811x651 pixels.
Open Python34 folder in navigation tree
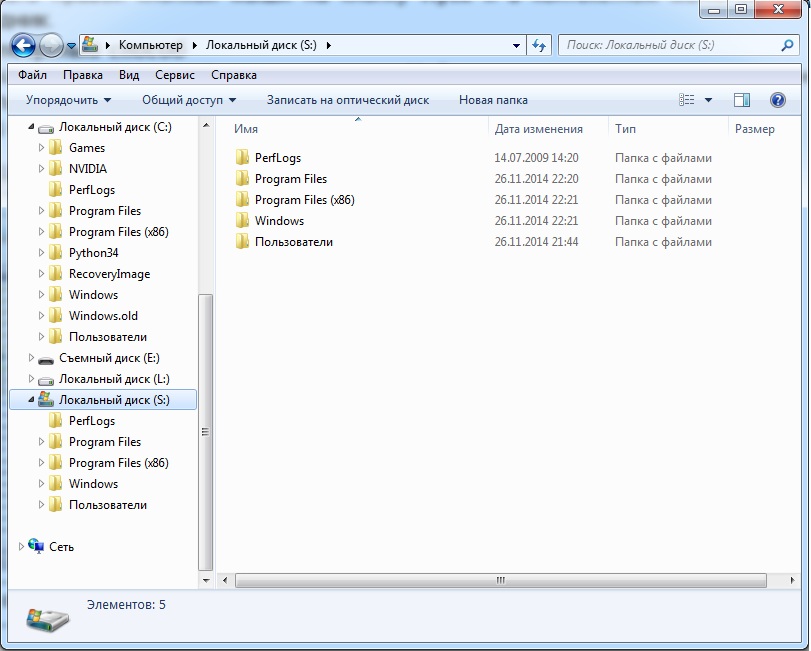coord(94,253)
